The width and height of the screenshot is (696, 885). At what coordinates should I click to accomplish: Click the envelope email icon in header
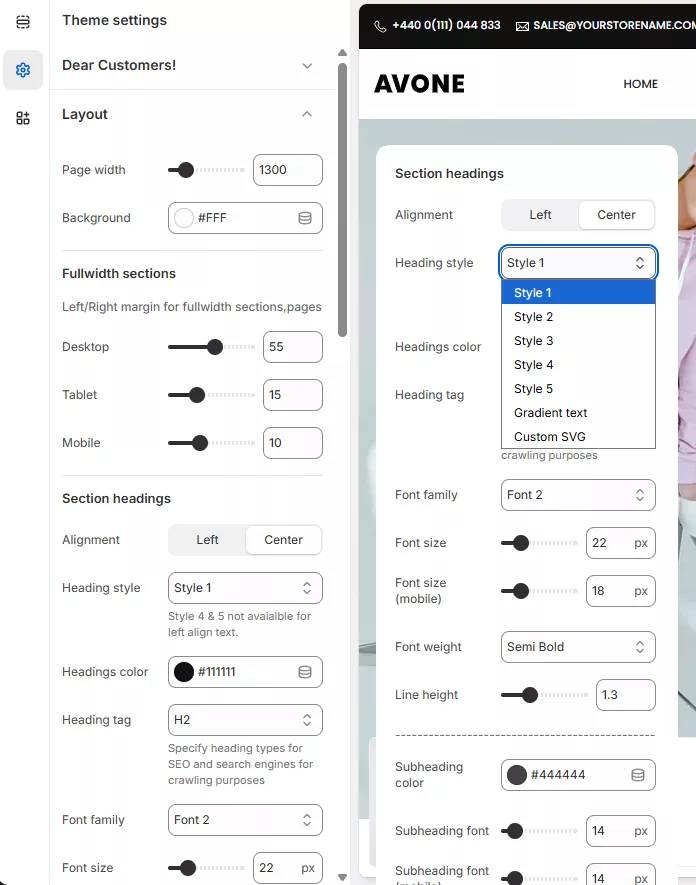point(522,26)
